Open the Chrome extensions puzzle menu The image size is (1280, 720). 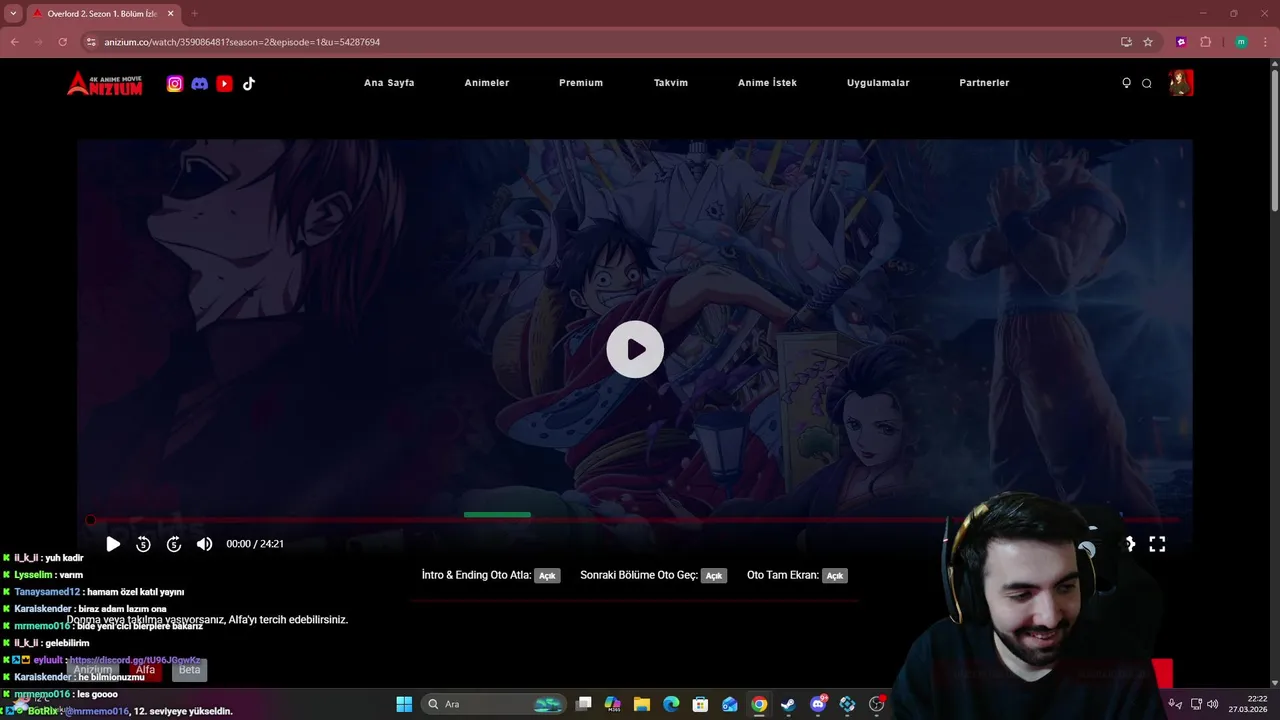[1205, 42]
